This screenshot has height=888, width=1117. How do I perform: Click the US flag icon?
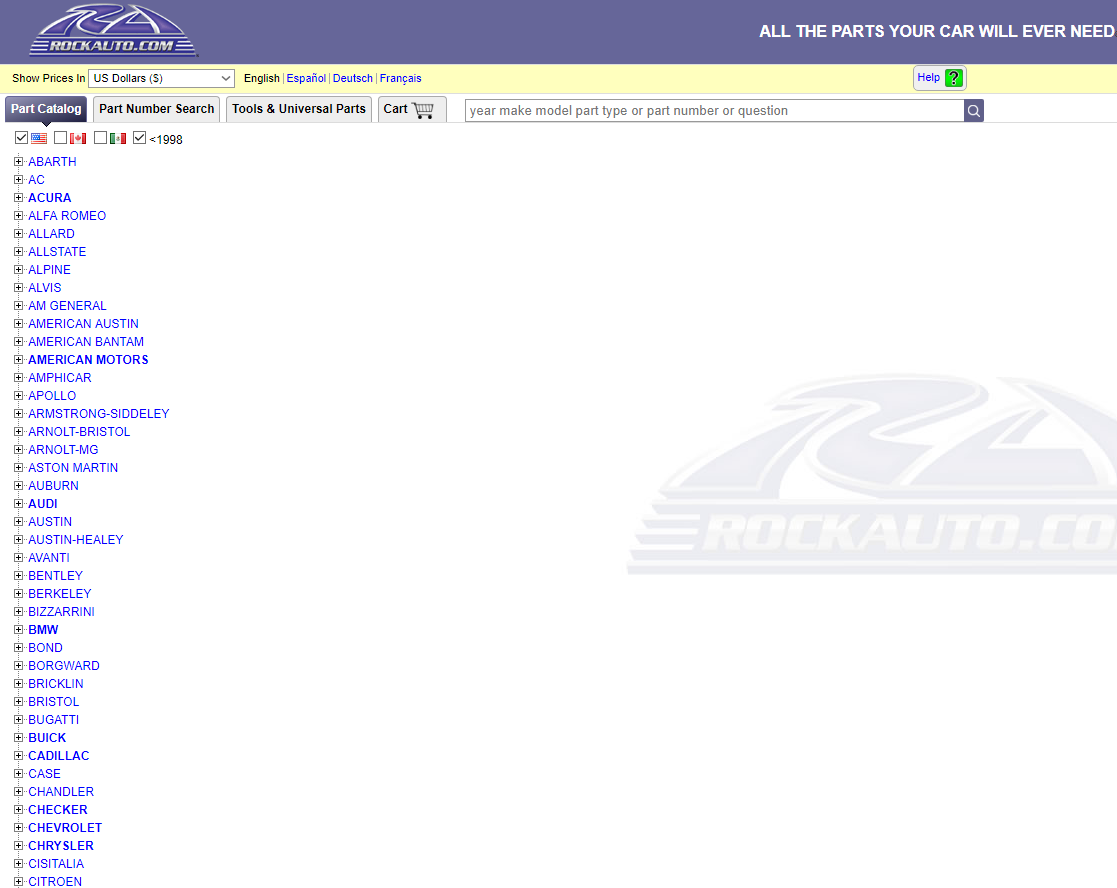39,138
